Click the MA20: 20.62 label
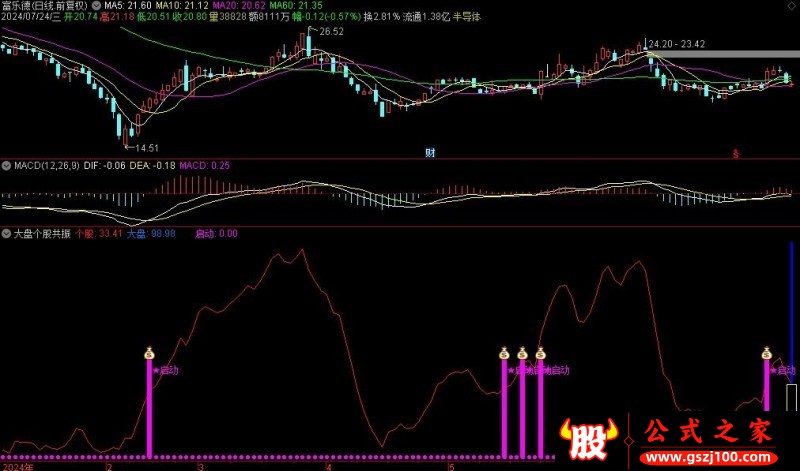This screenshot has height=471, width=800. 239,6
